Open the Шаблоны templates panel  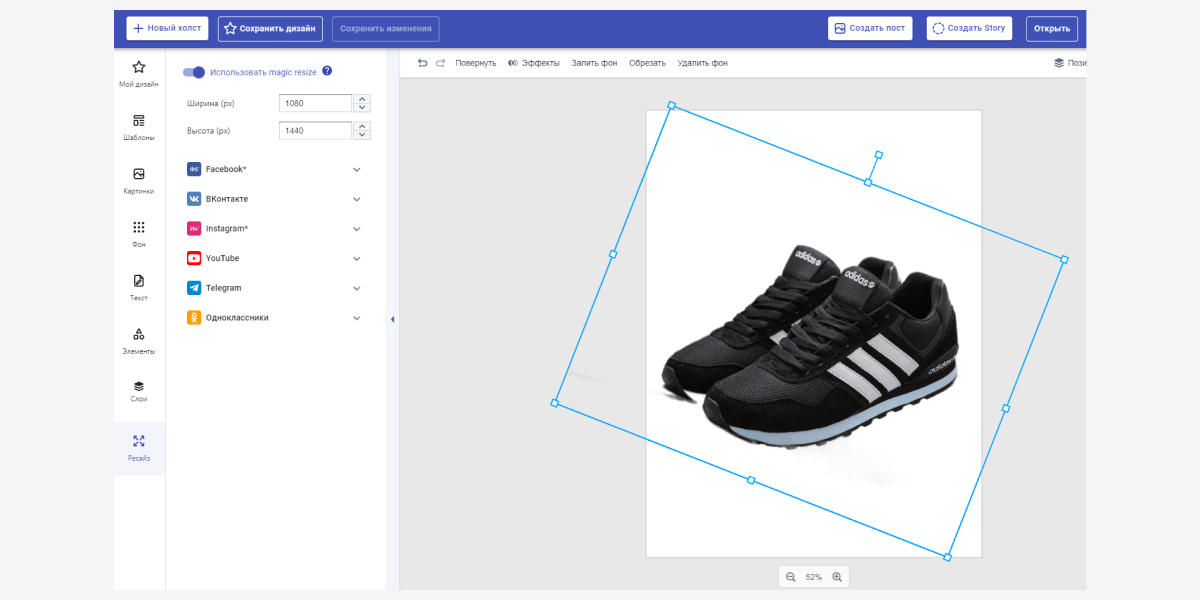(x=139, y=127)
